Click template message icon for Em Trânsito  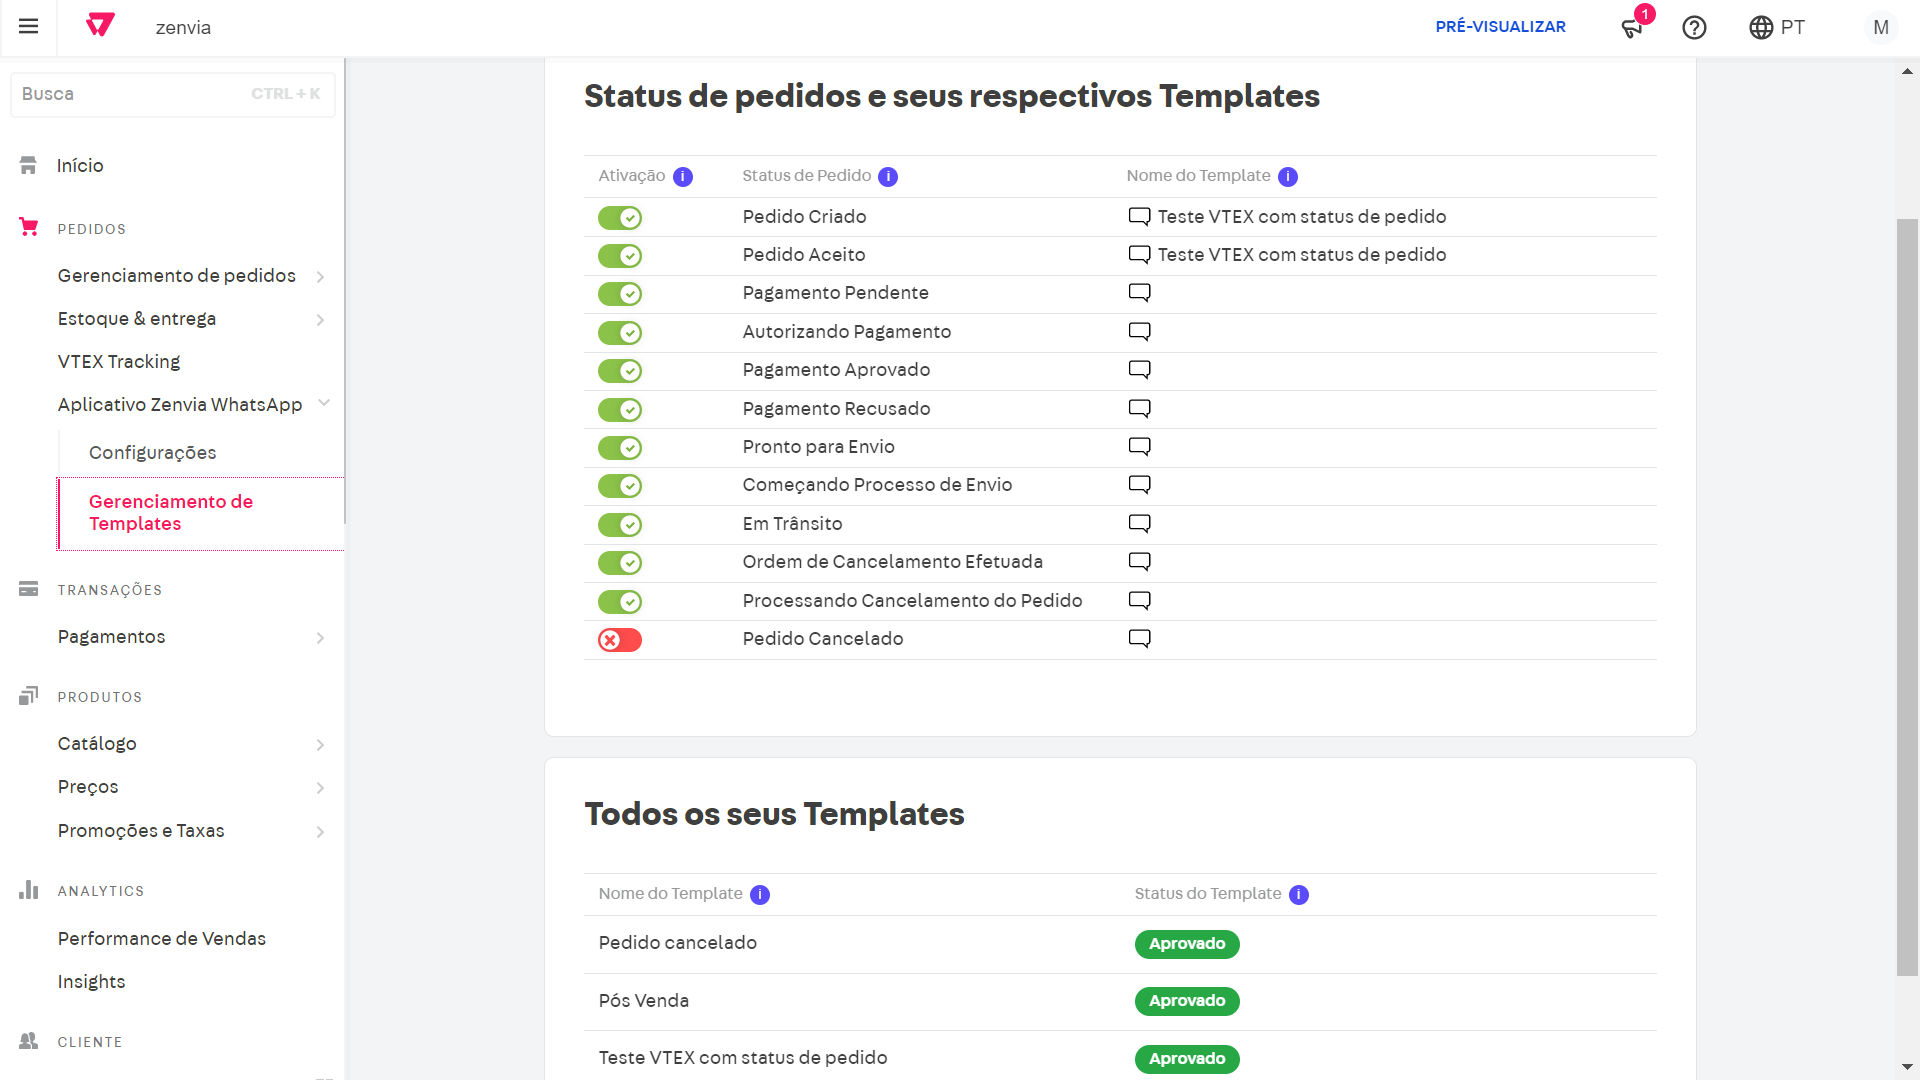[1139, 524]
